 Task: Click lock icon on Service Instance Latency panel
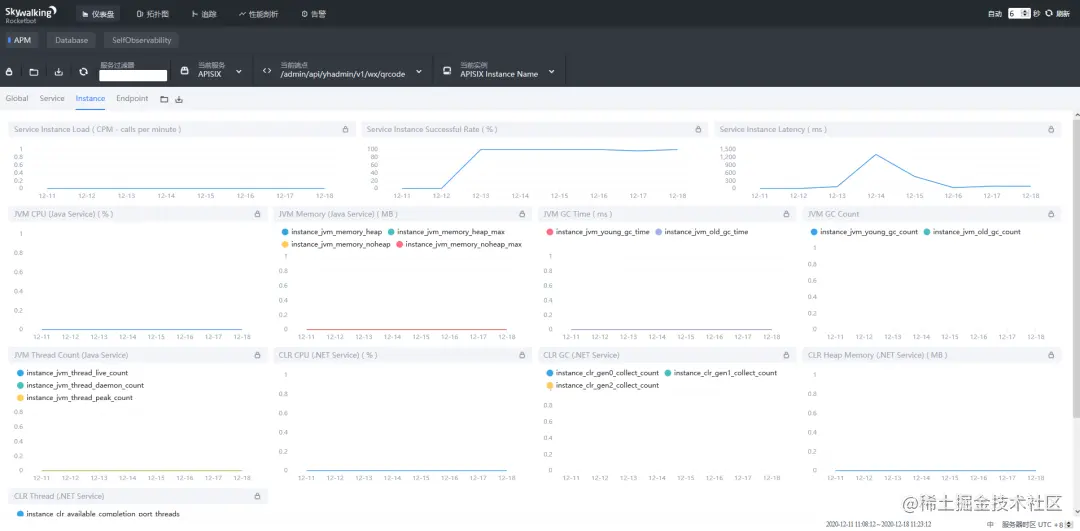pos(1050,129)
